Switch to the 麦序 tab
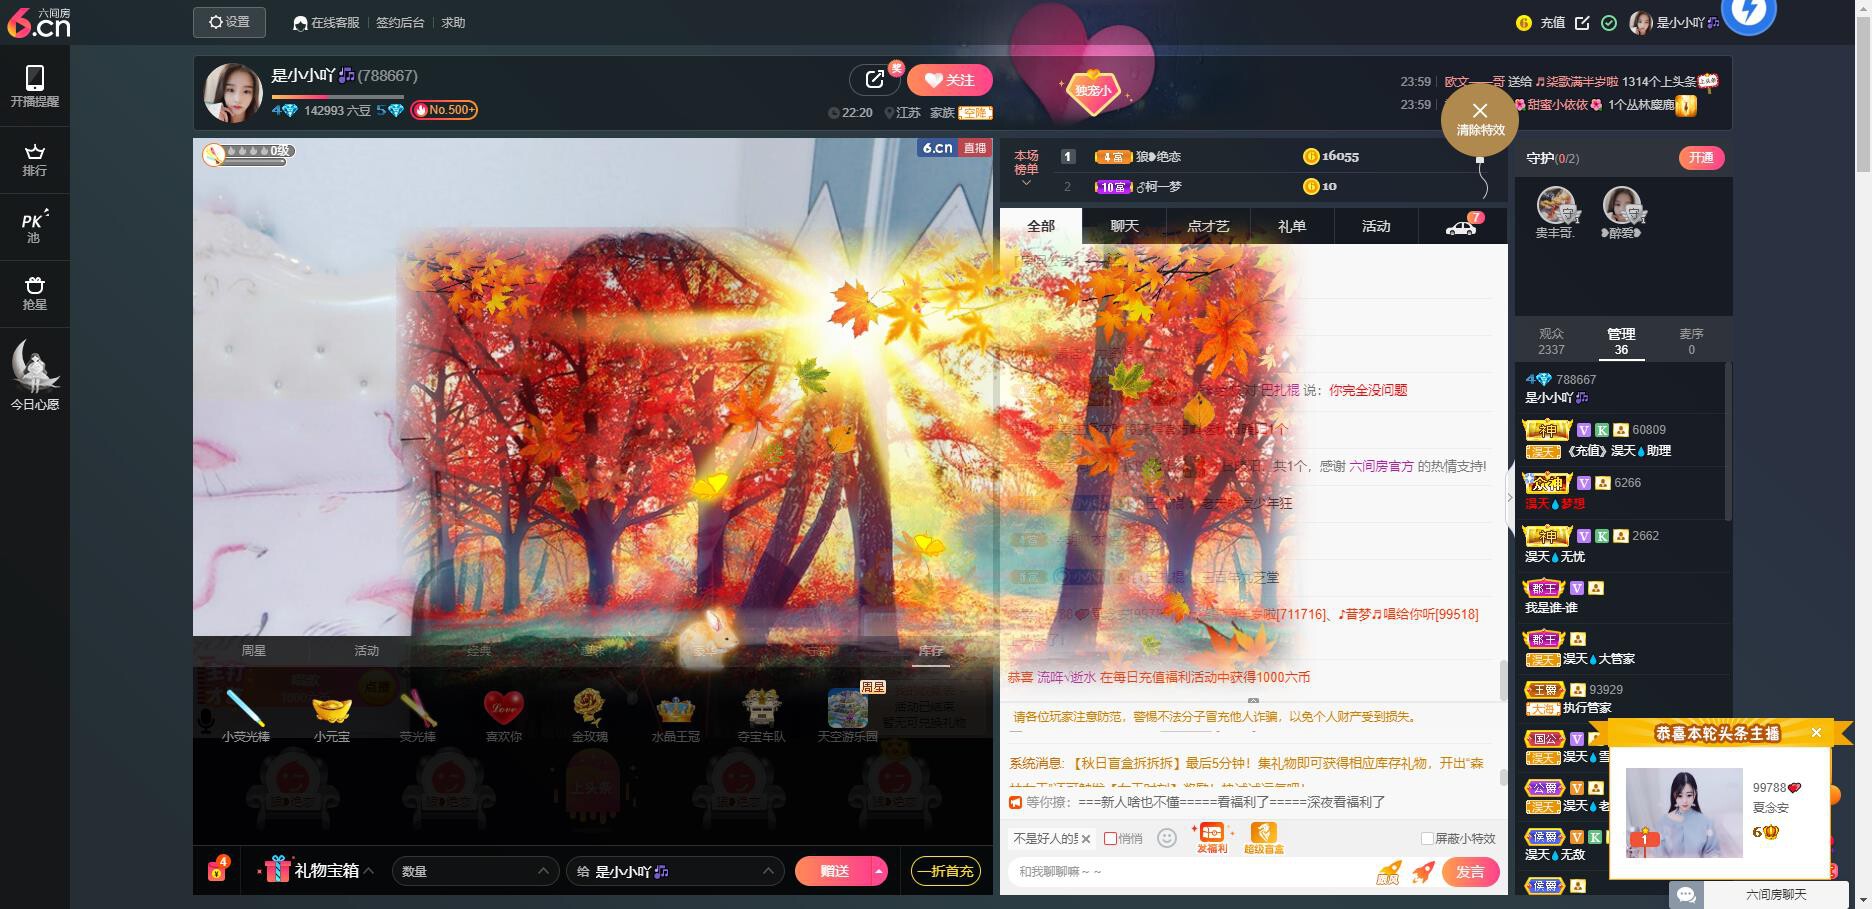 coord(1691,341)
